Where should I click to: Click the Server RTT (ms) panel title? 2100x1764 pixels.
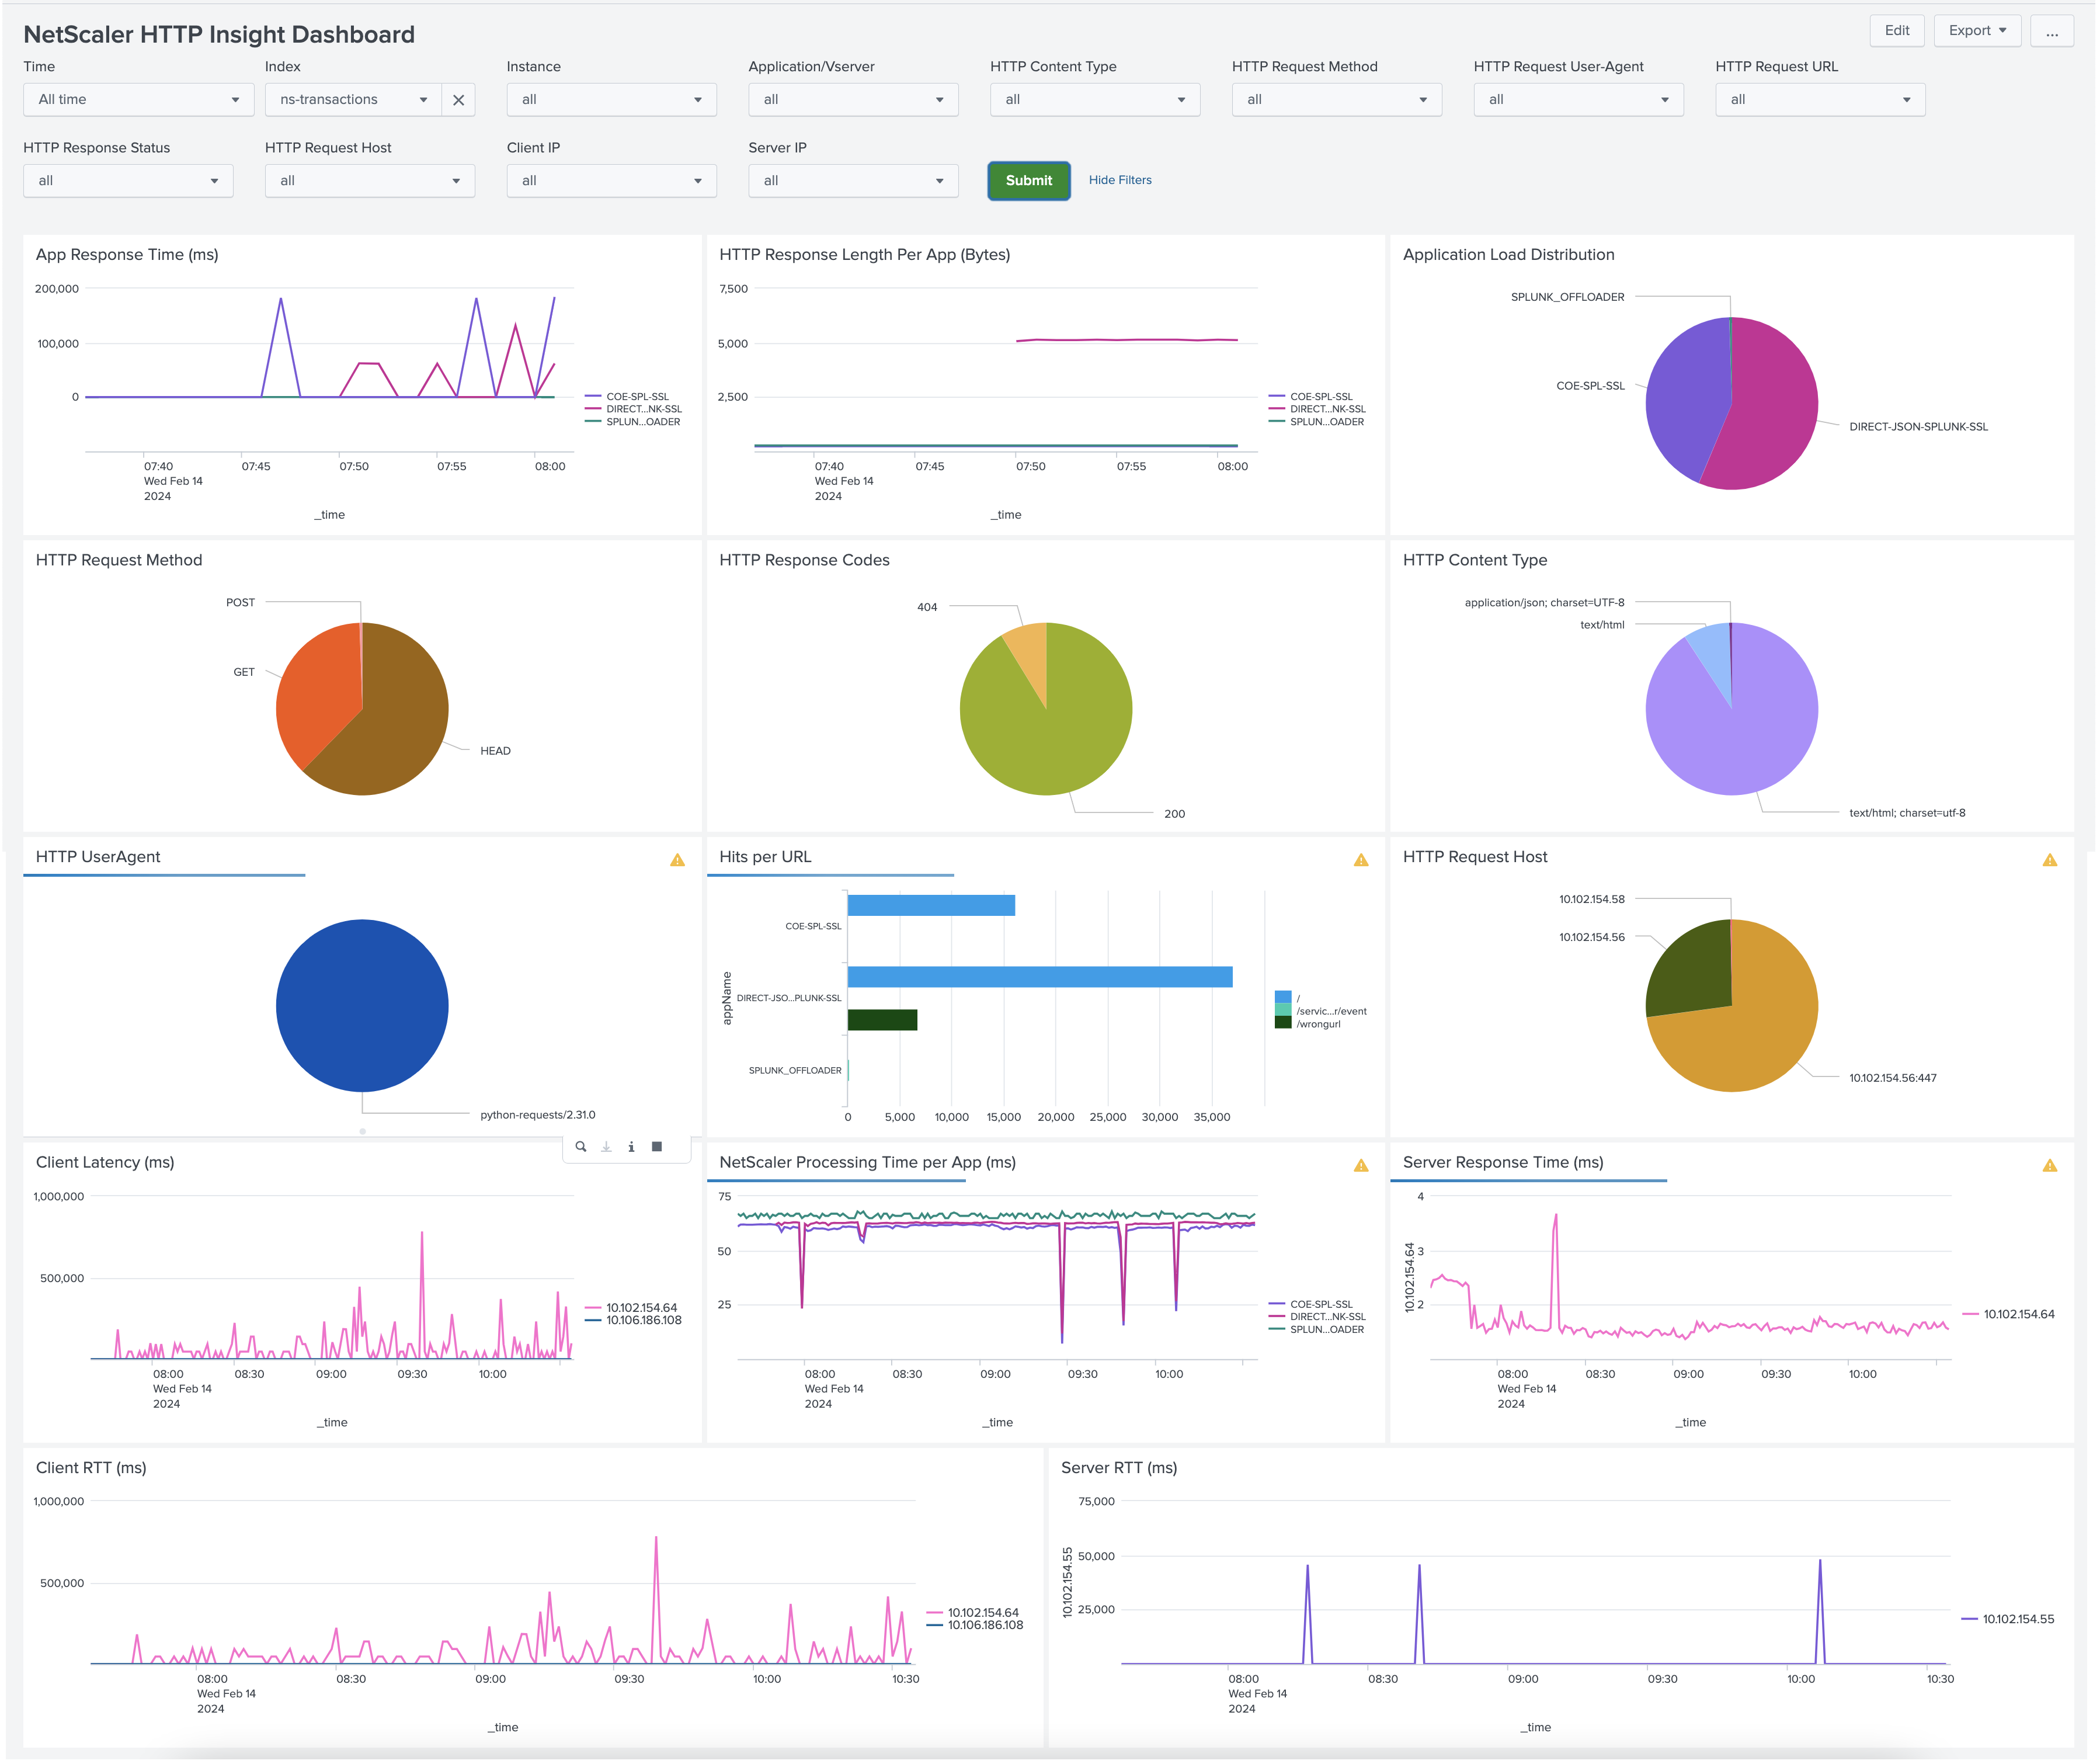(x=1119, y=1468)
